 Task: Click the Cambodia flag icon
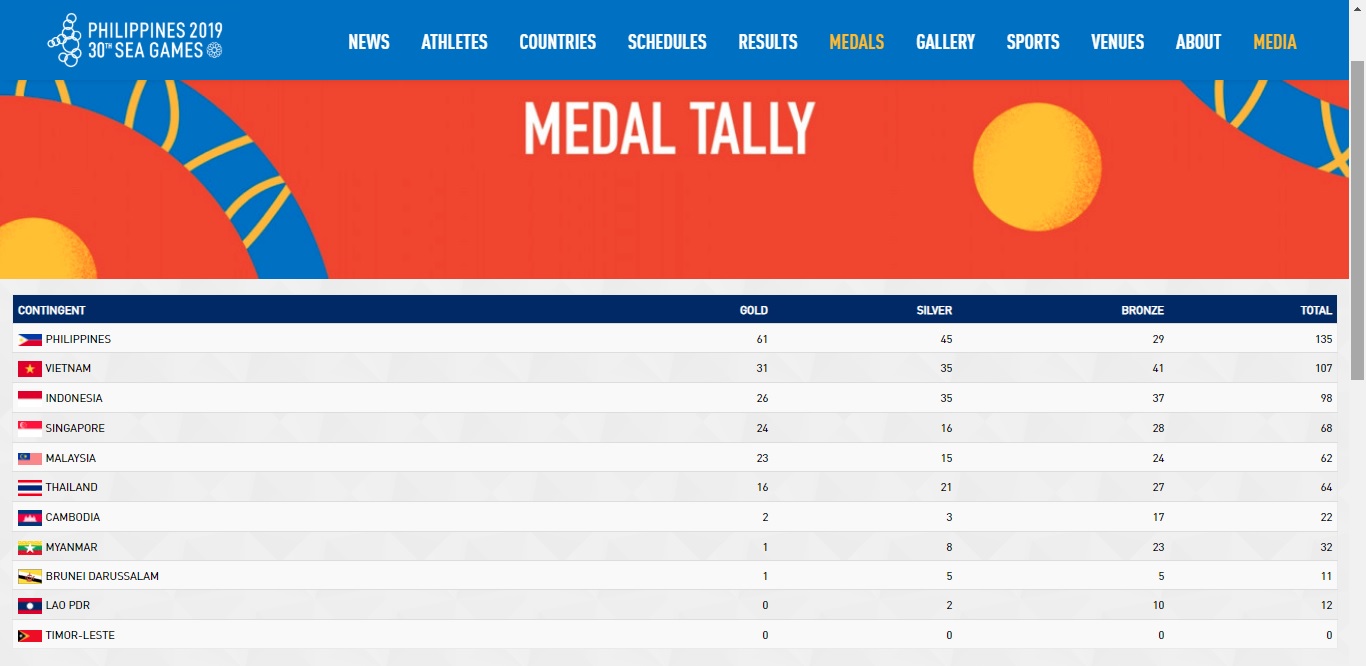[29, 518]
